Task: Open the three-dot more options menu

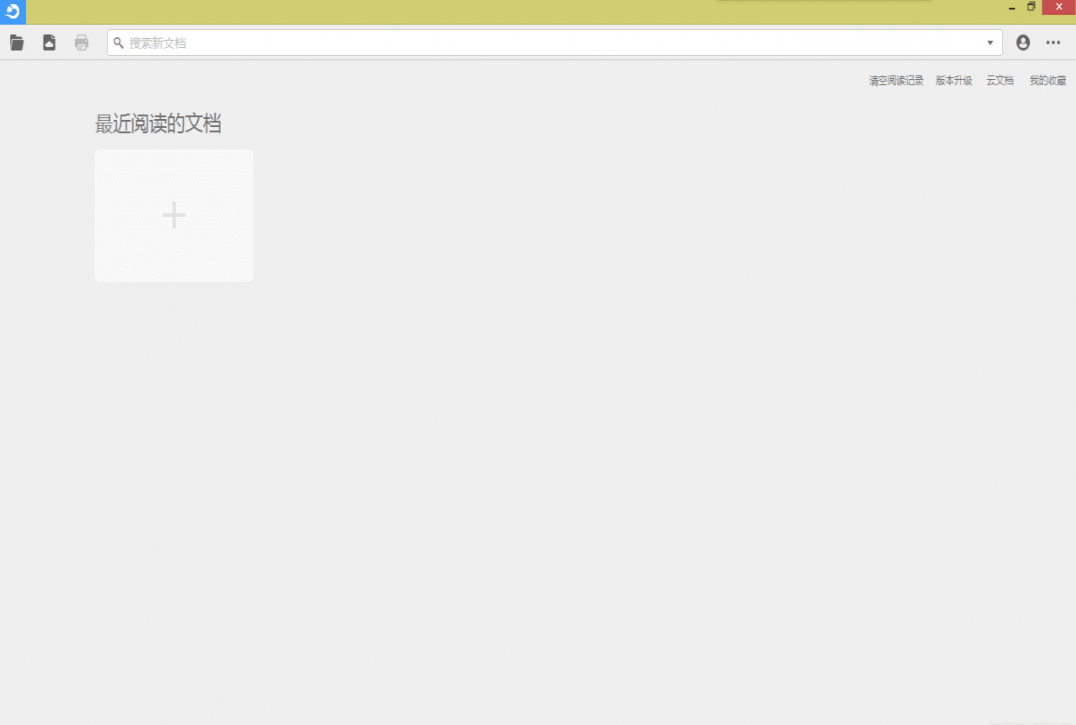Action: 1053,43
